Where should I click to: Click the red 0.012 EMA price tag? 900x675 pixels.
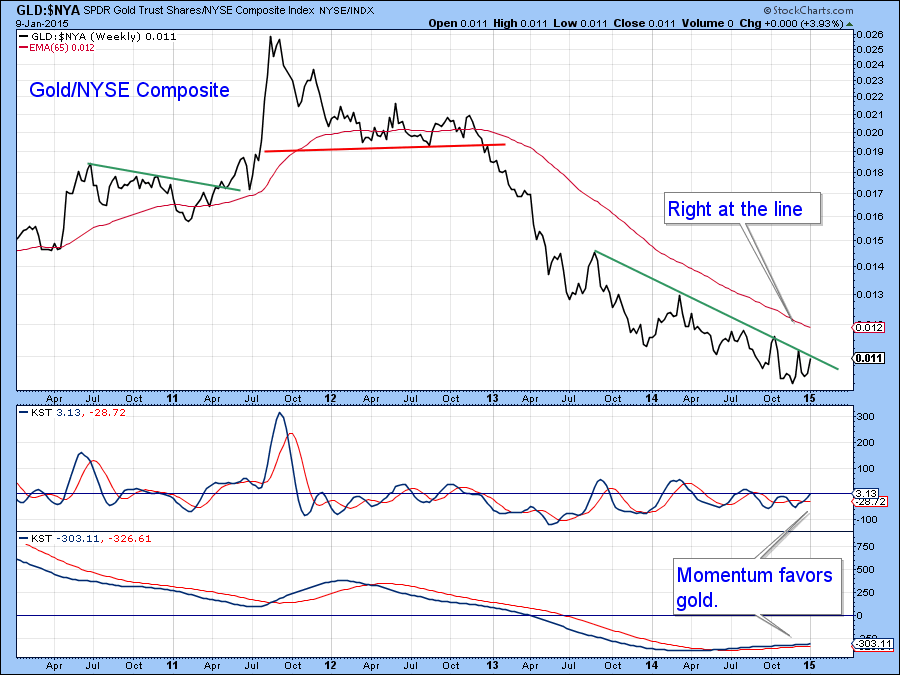(870, 328)
